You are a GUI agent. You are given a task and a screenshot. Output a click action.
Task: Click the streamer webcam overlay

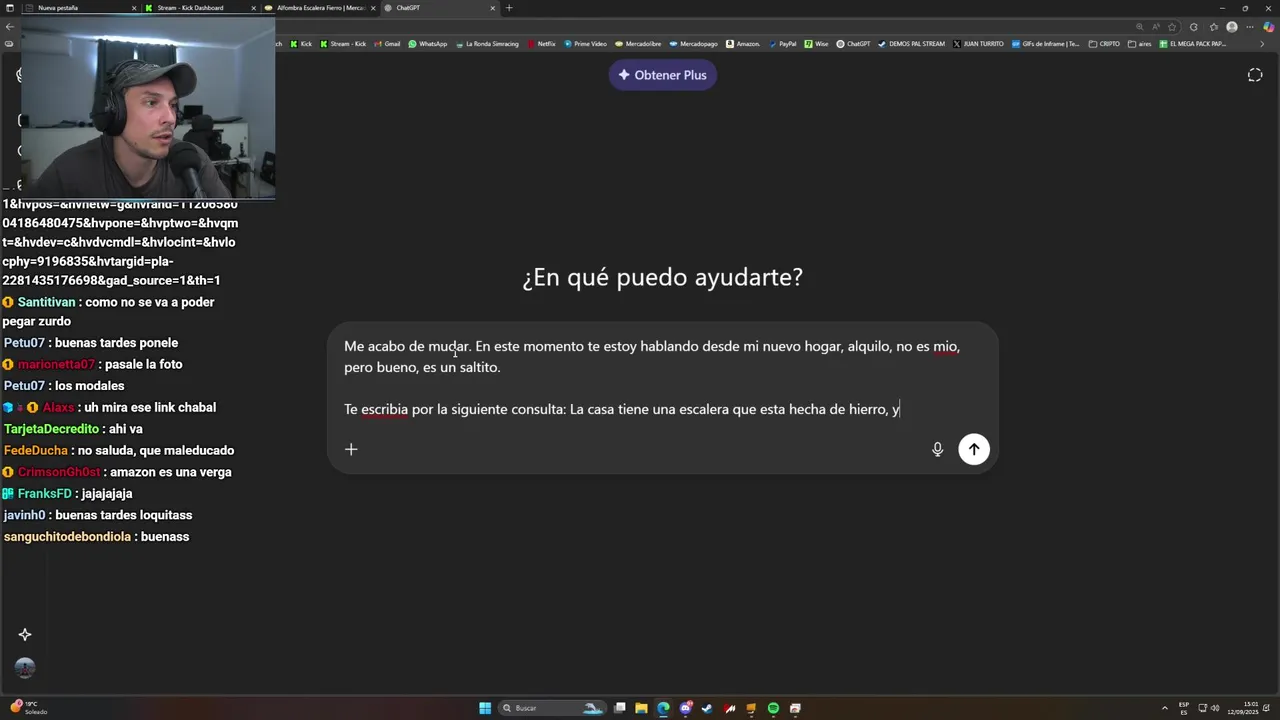click(x=148, y=107)
